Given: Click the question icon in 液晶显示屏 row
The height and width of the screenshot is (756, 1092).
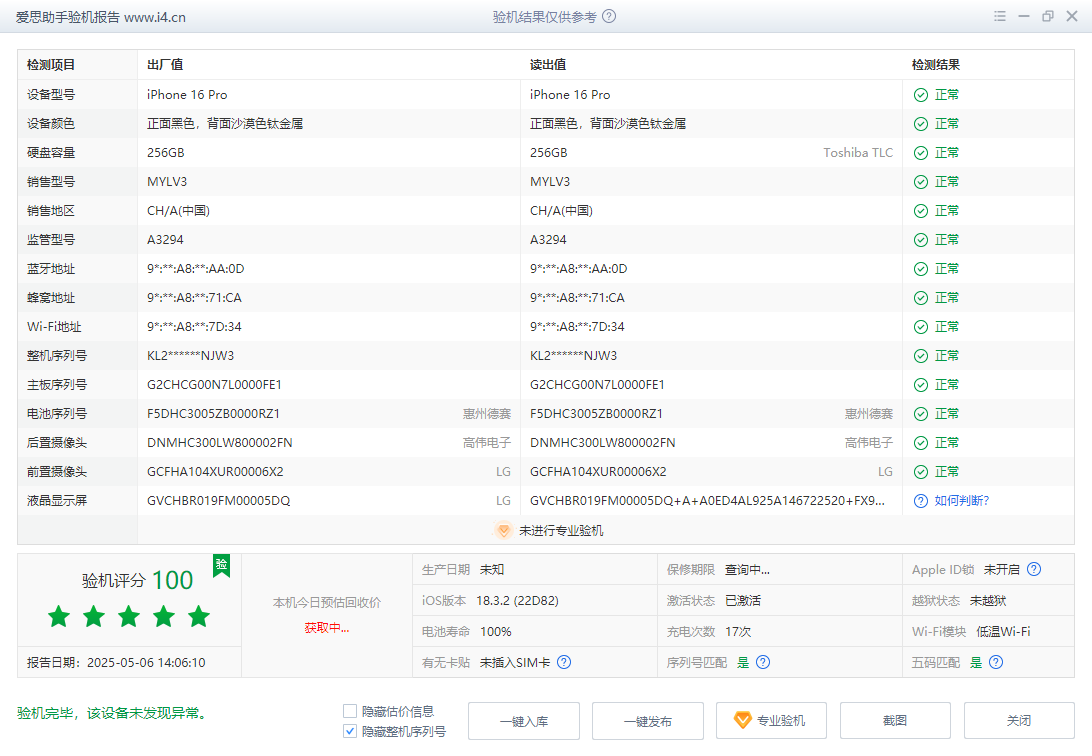Looking at the screenshot, I should [921, 501].
